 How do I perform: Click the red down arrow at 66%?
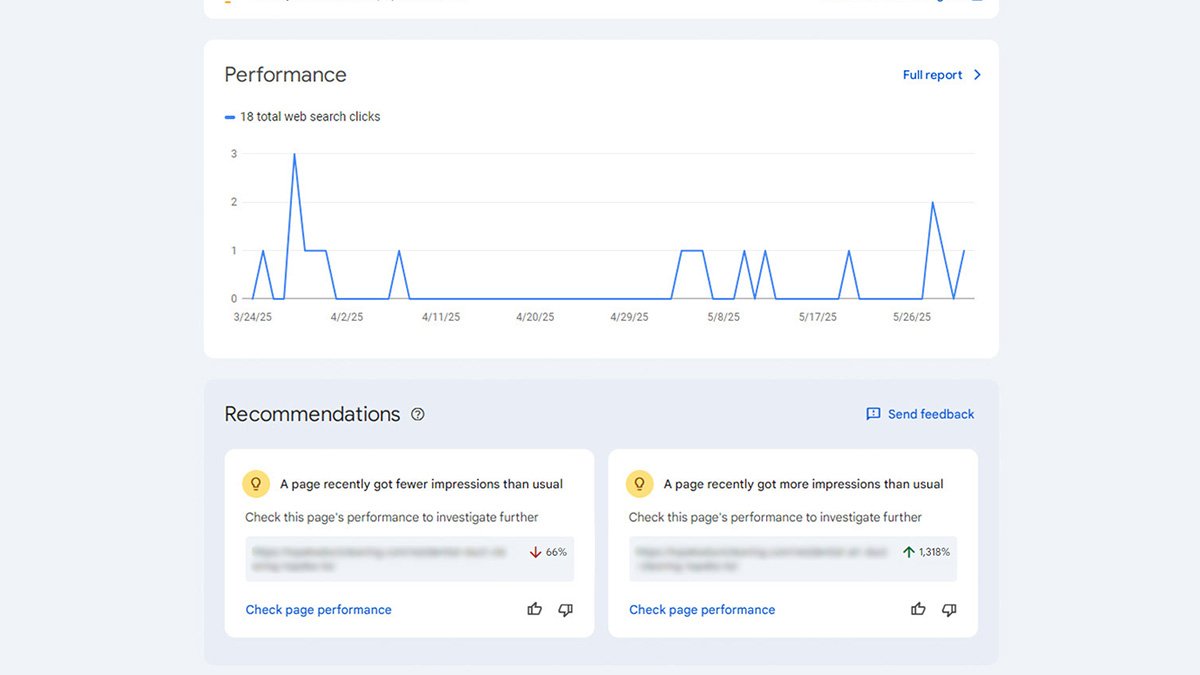point(536,552)
